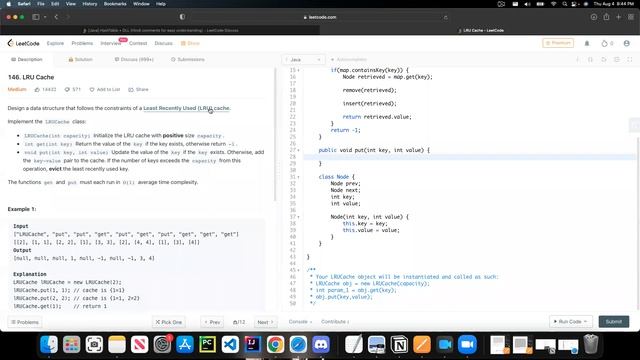Collapse the comment fold at line 45

[298, 270]
